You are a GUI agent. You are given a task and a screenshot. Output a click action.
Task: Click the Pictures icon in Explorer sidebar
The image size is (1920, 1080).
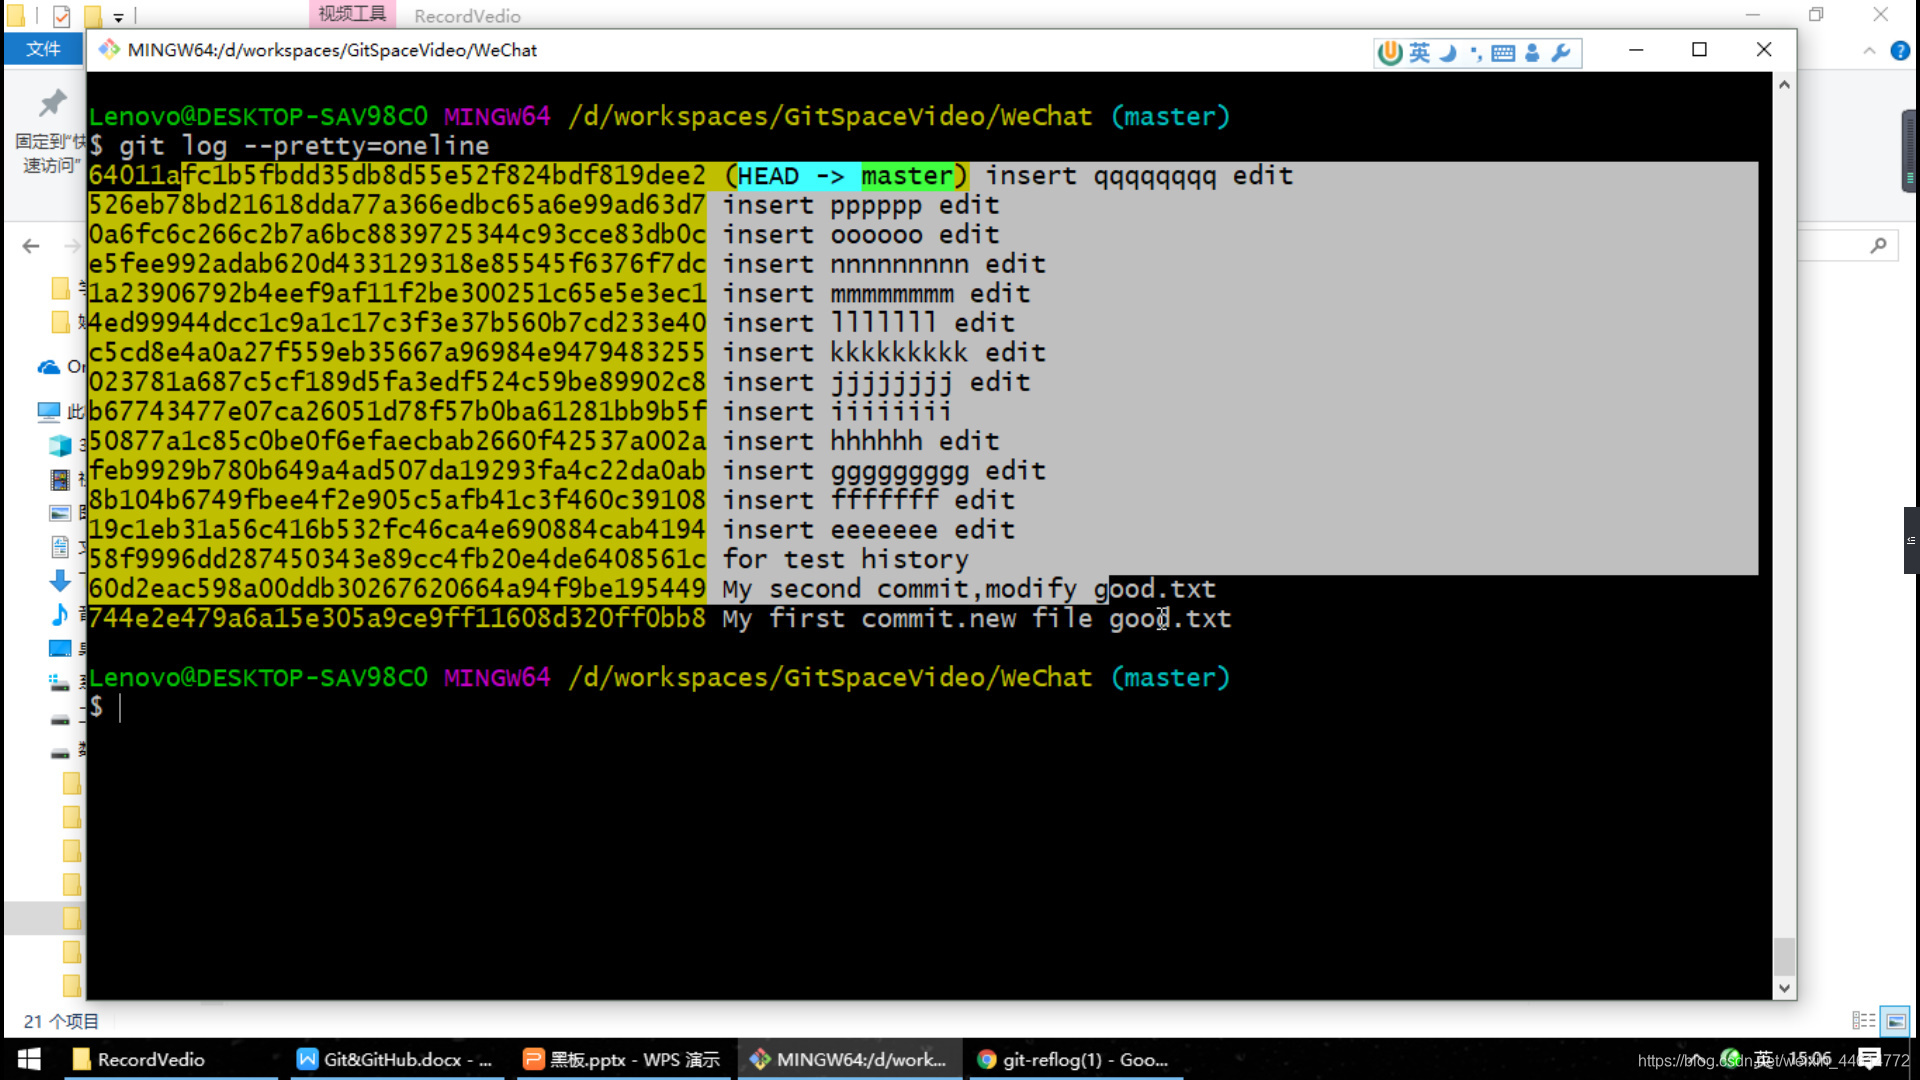tap(60, 513)
